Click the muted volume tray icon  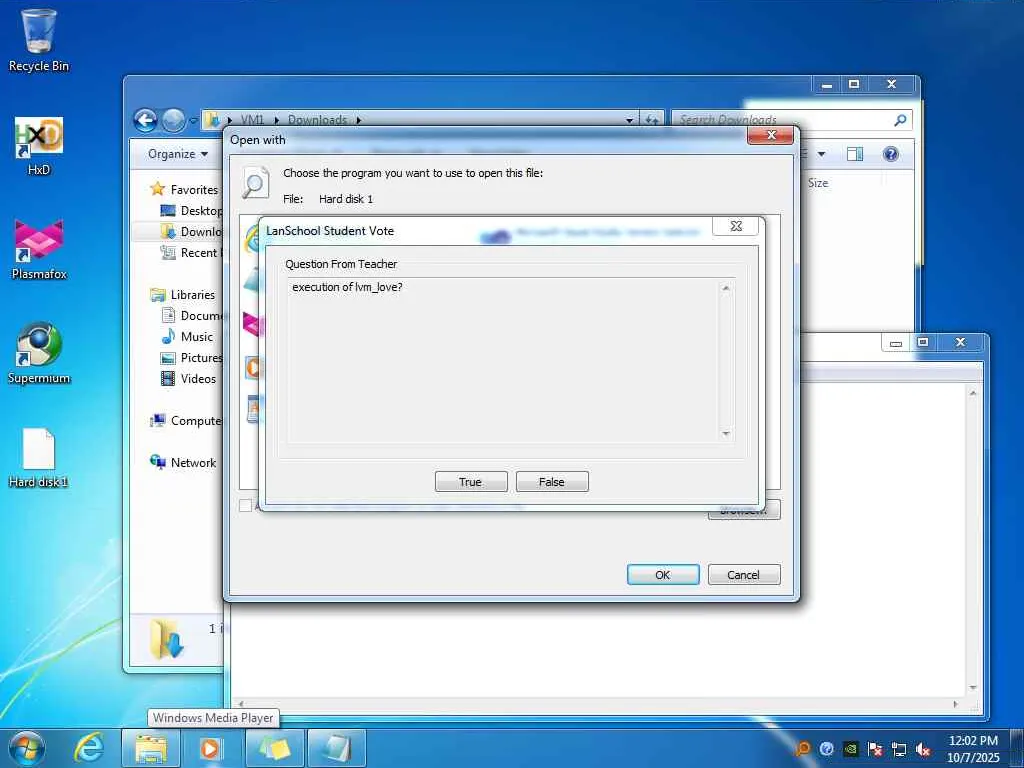(x=923, y=749)
